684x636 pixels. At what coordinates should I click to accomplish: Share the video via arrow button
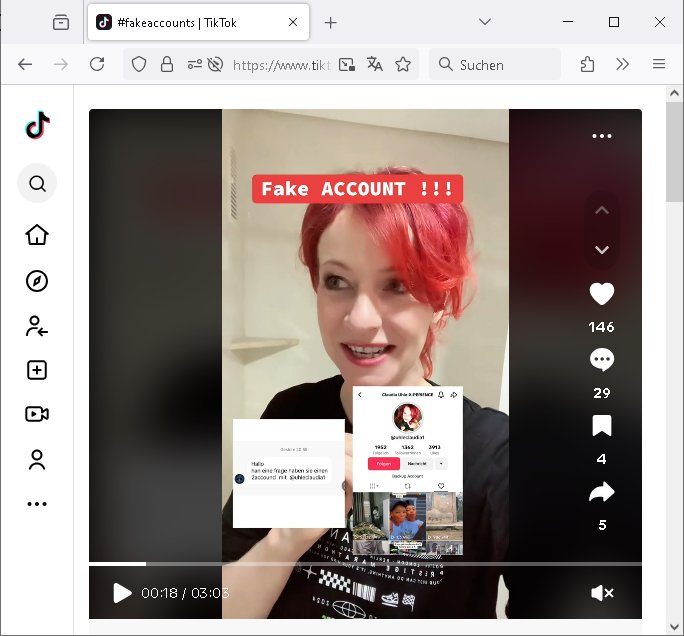[x=601, y=492]
